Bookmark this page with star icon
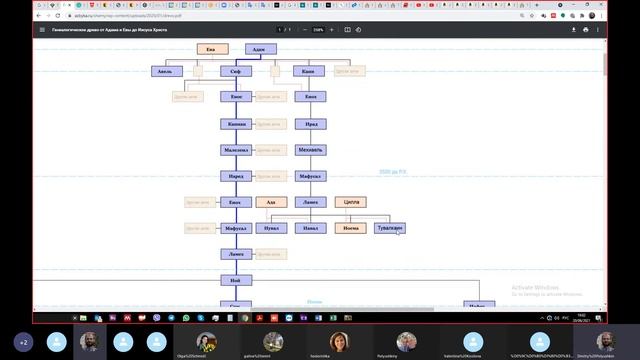 tap(532, 16)
